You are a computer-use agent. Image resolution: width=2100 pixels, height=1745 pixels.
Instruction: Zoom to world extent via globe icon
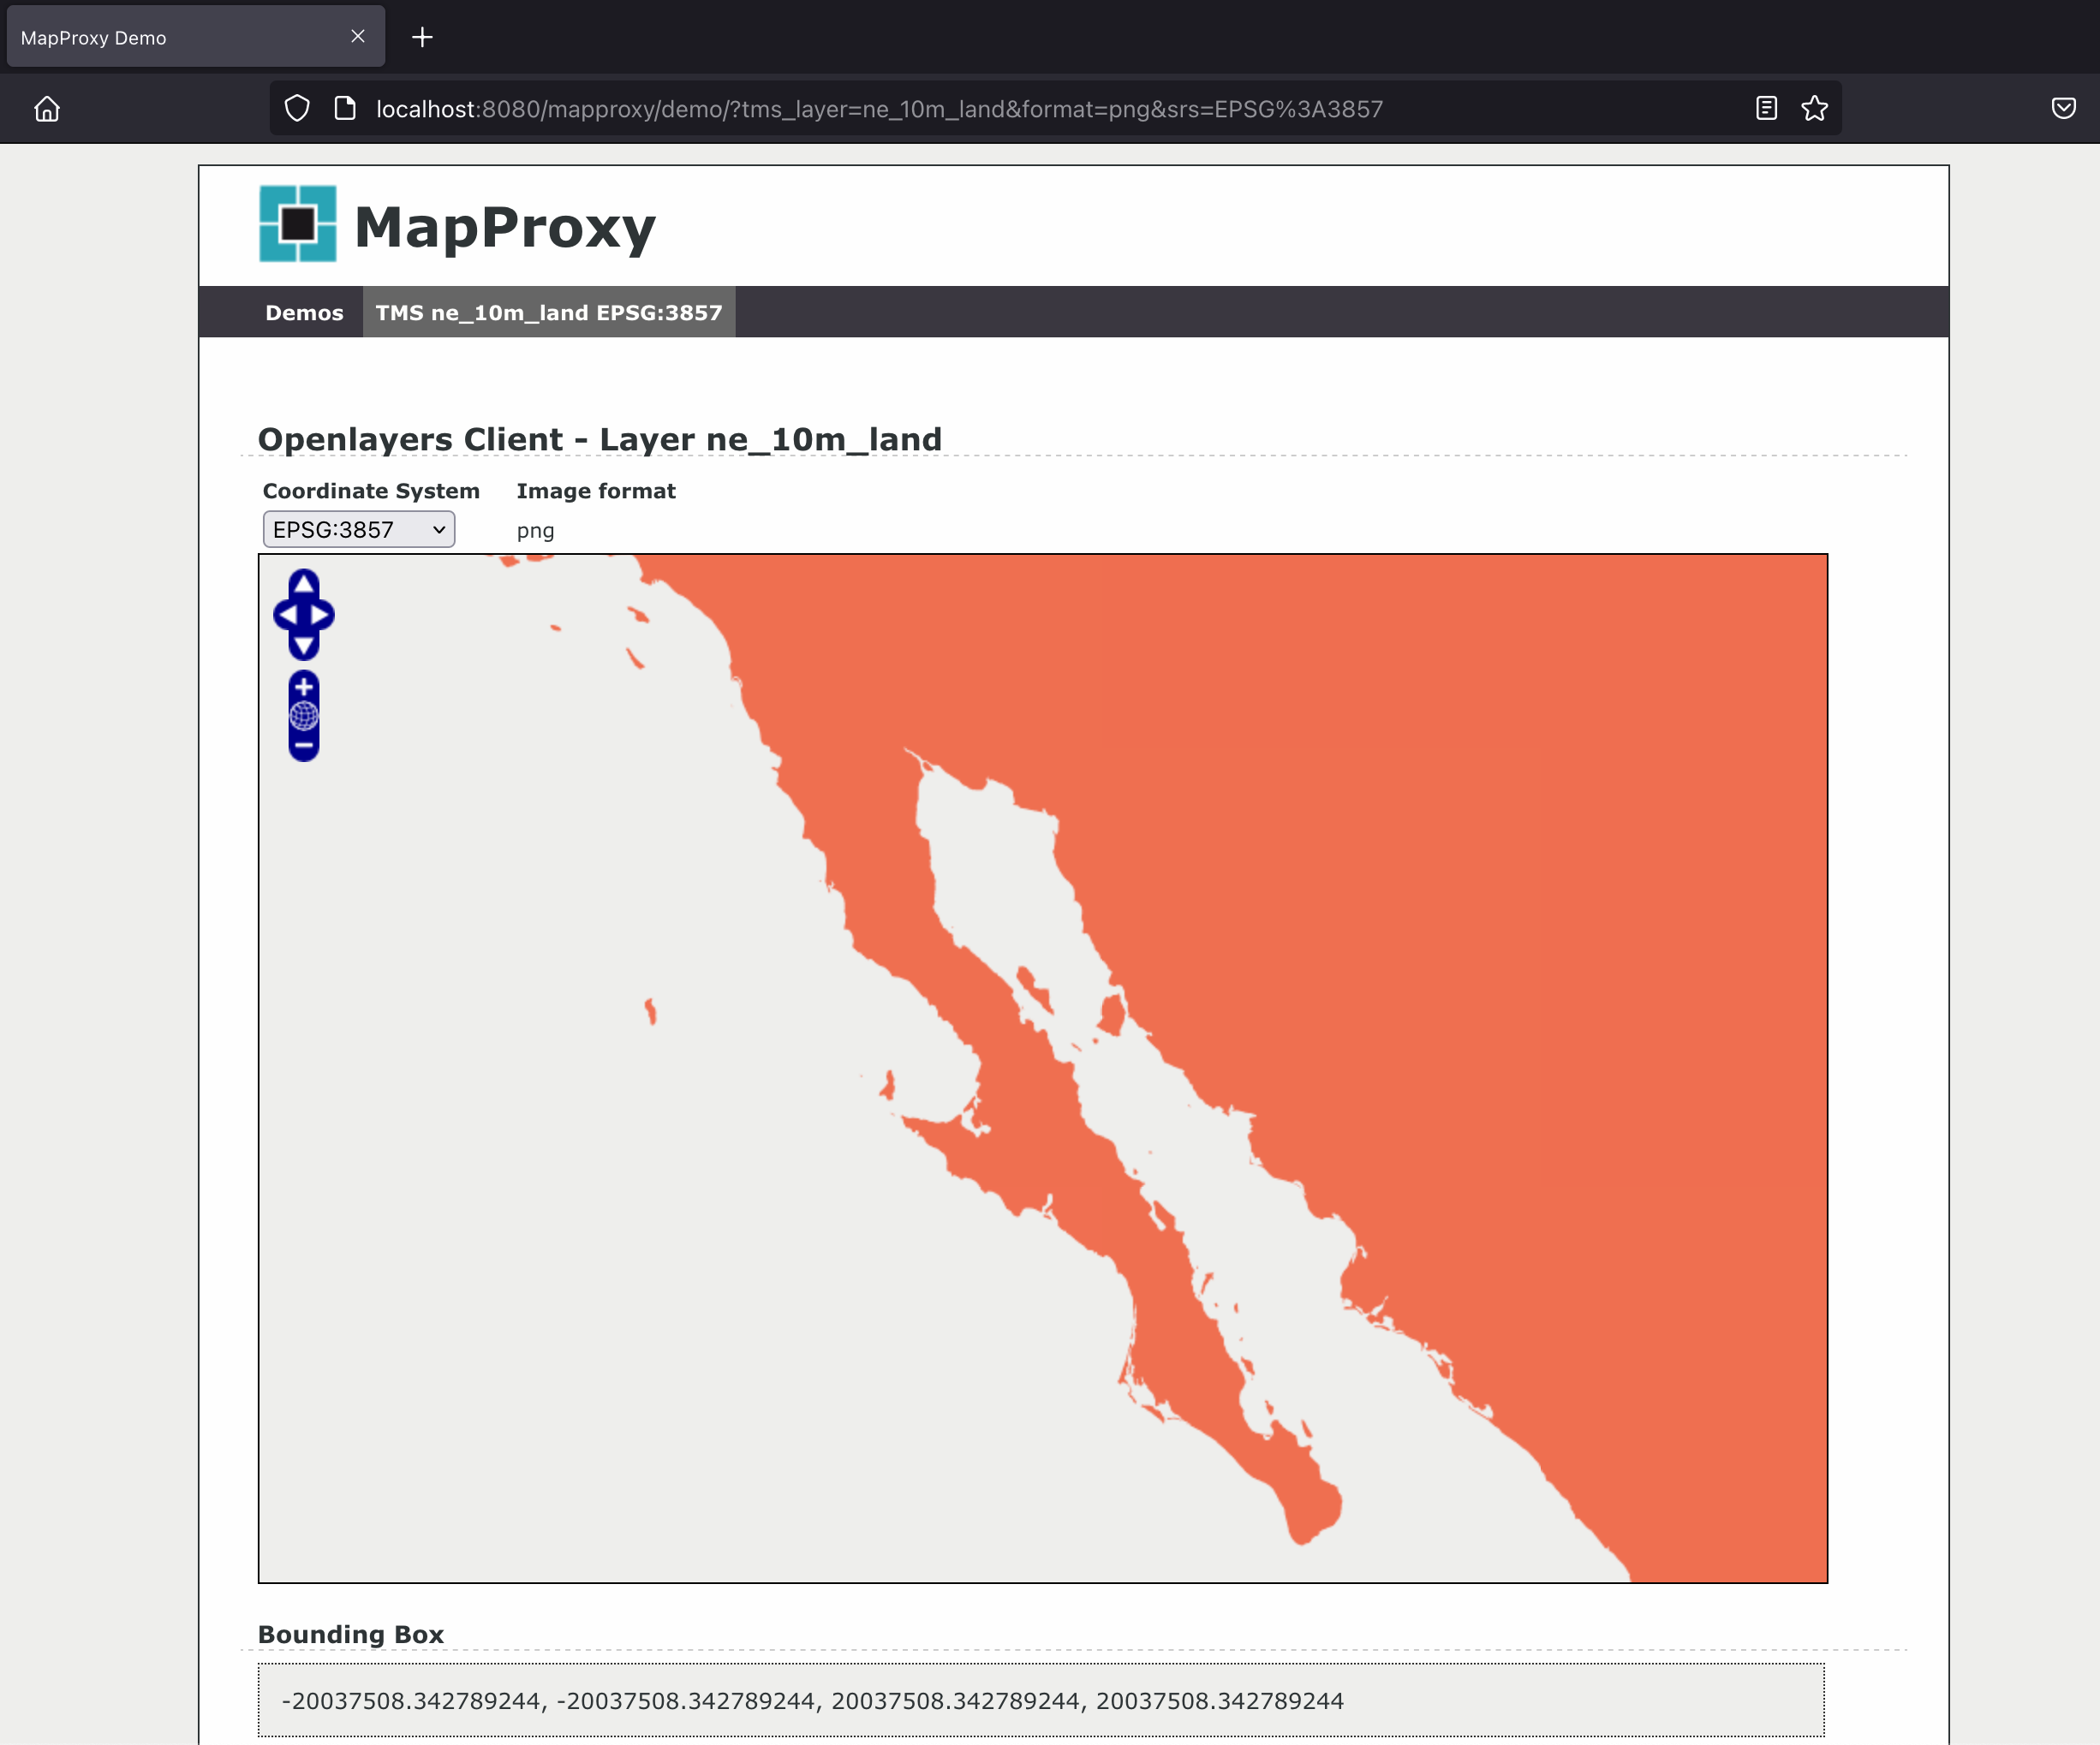coord(303,716)
